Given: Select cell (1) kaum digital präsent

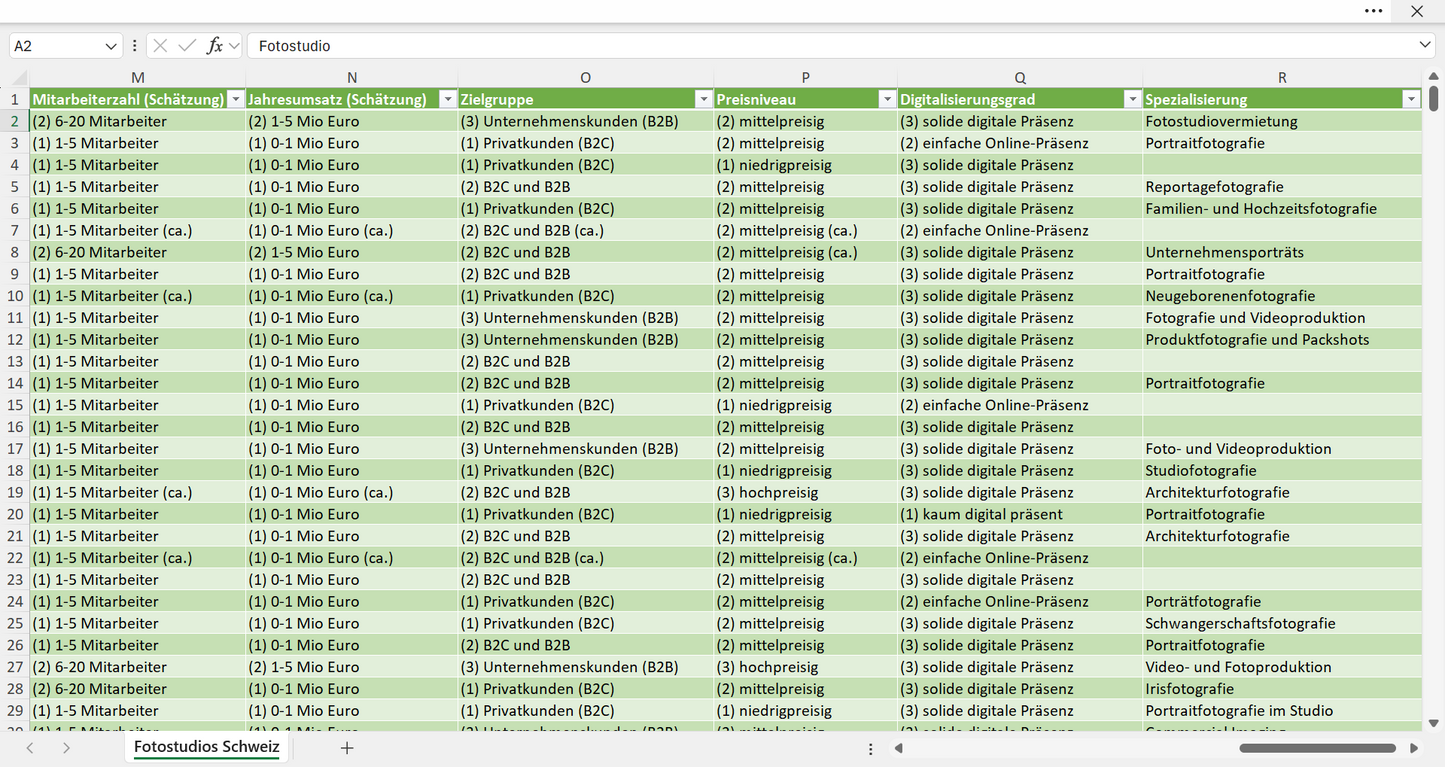Looking at the screenshot, I should click(1020, 514).
